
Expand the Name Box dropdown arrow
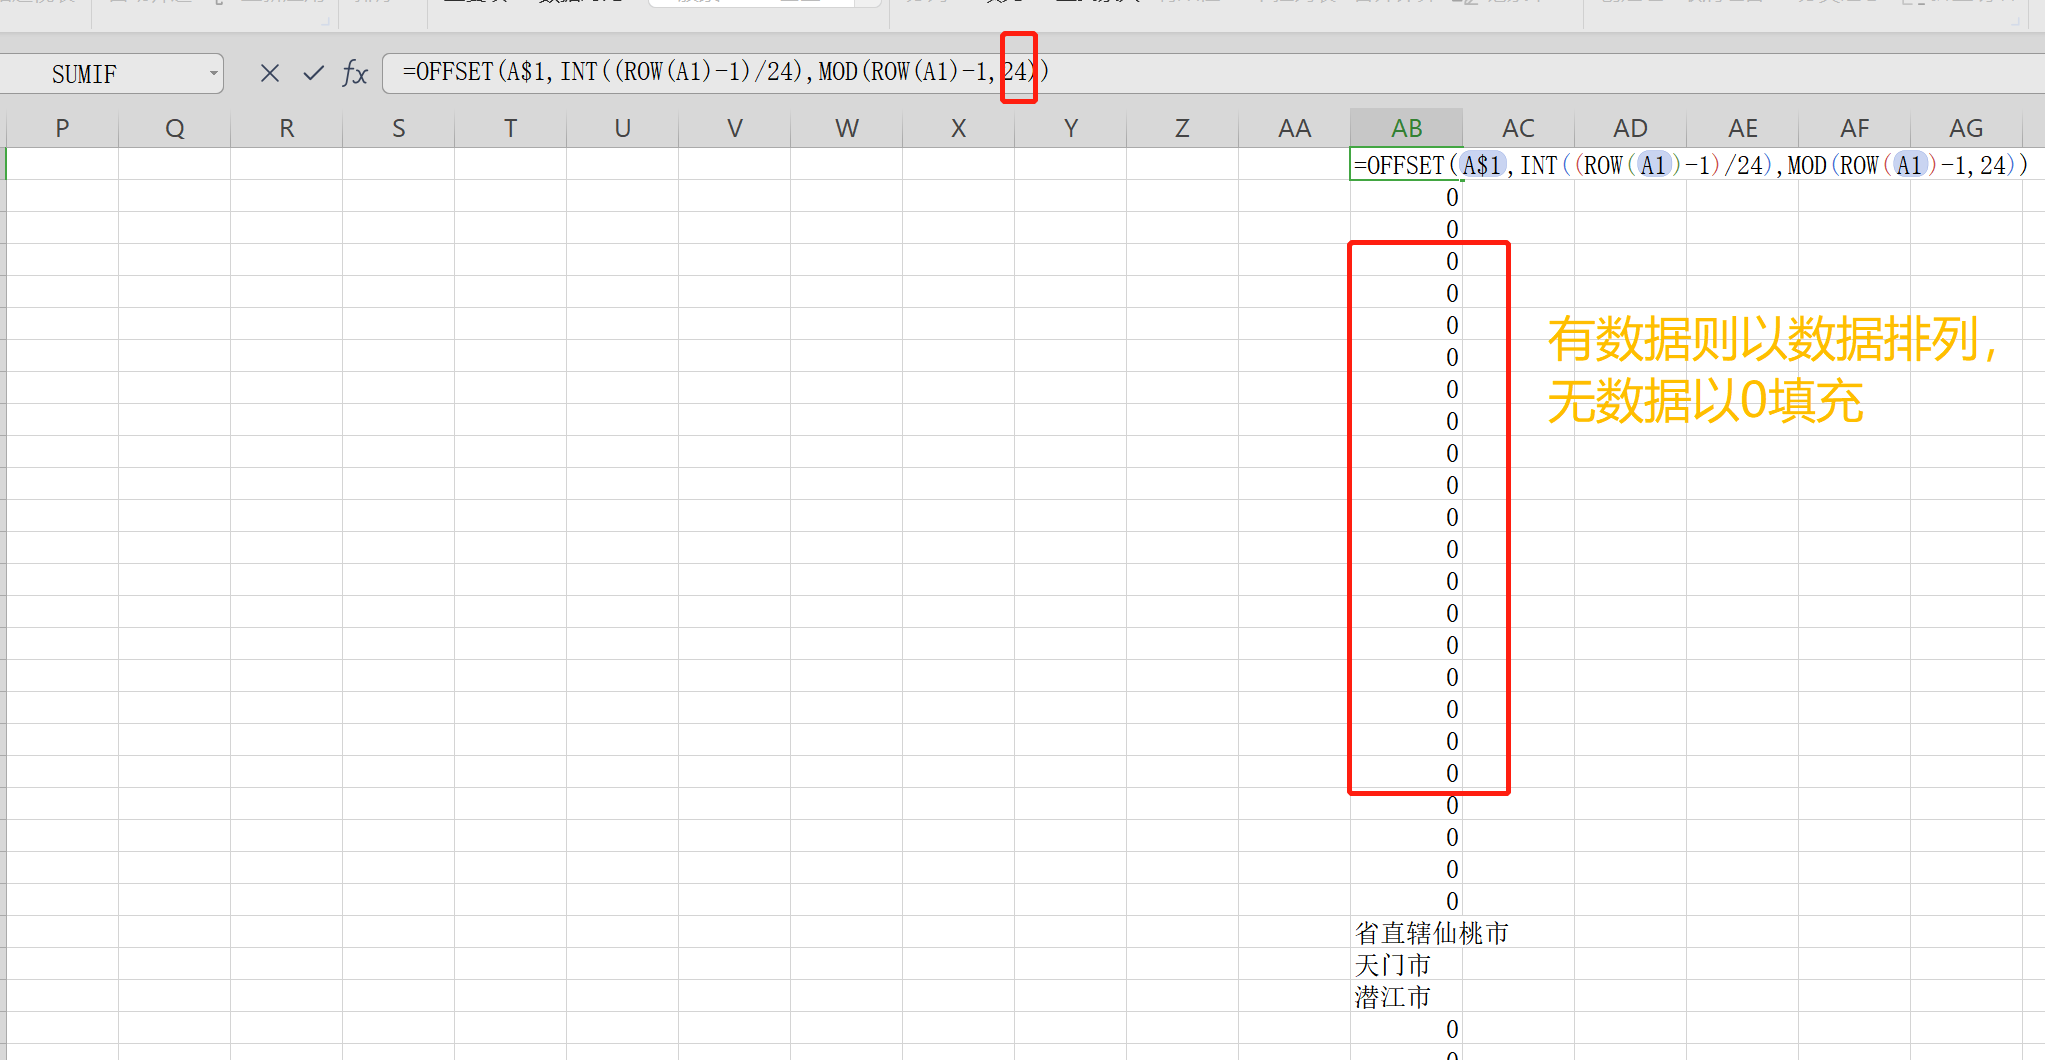(x=213, y=73)
